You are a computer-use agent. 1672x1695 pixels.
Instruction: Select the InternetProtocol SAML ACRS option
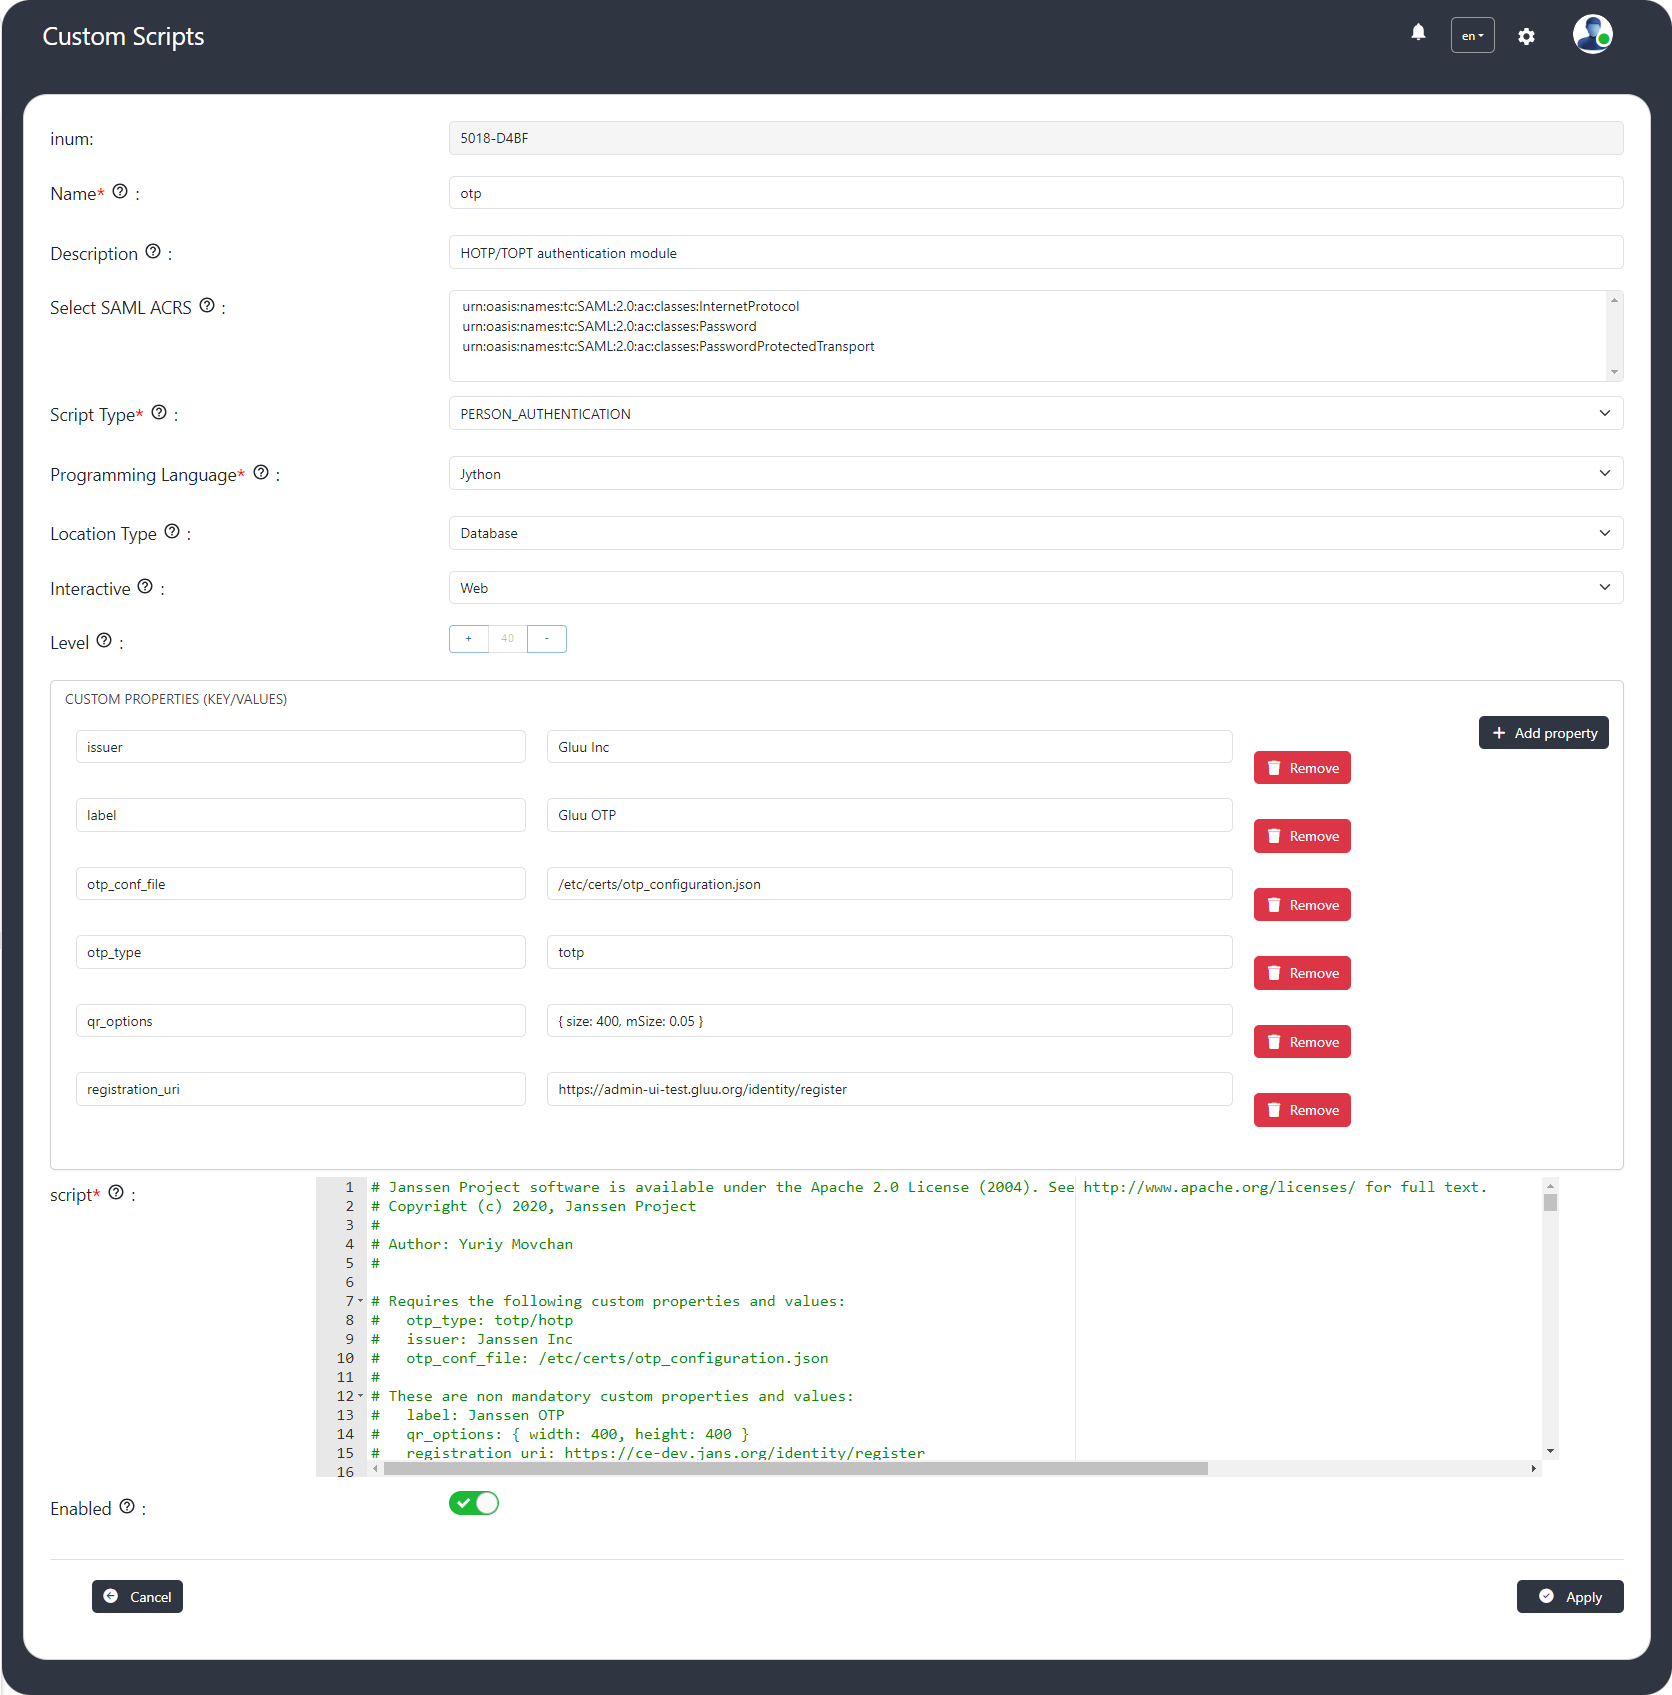[630, 307]
